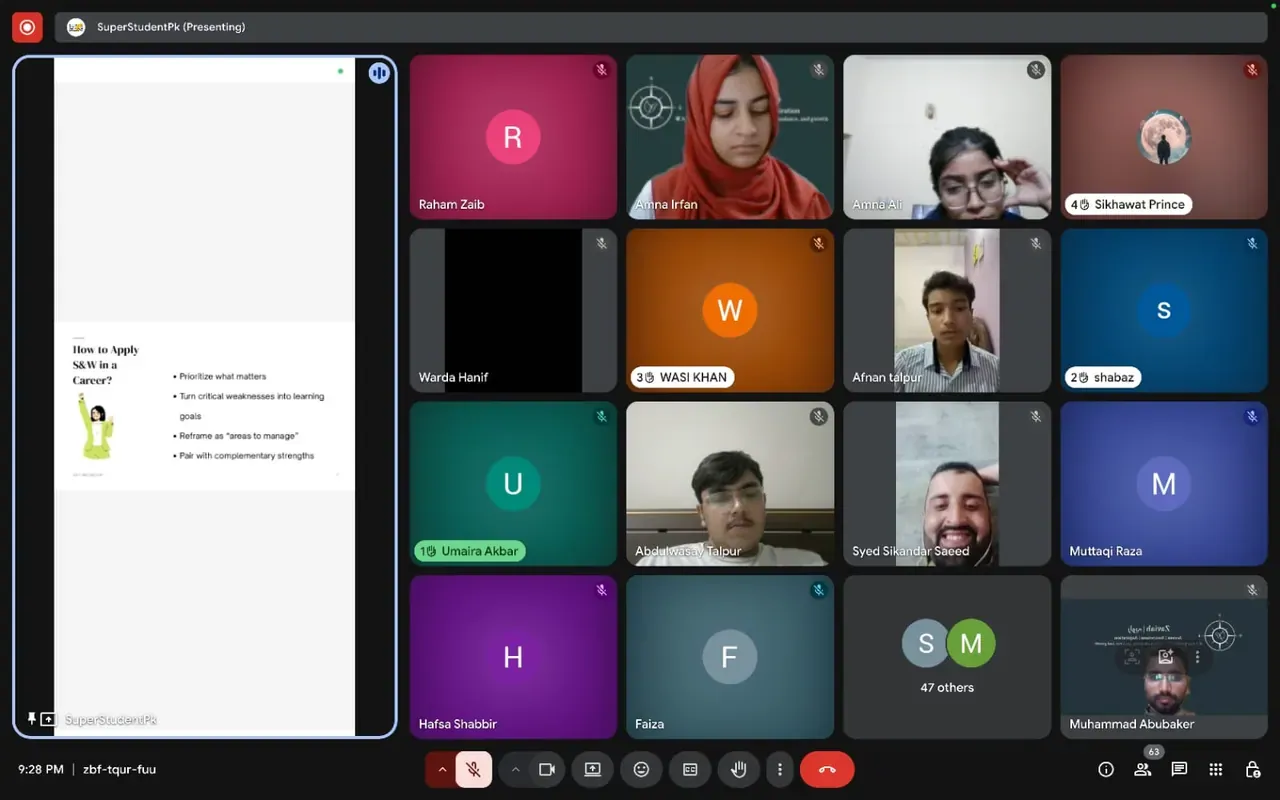Expand audio settings arrow beside microphone
The height and width of the screenshot is (800, 1280).
coord(441,769)
